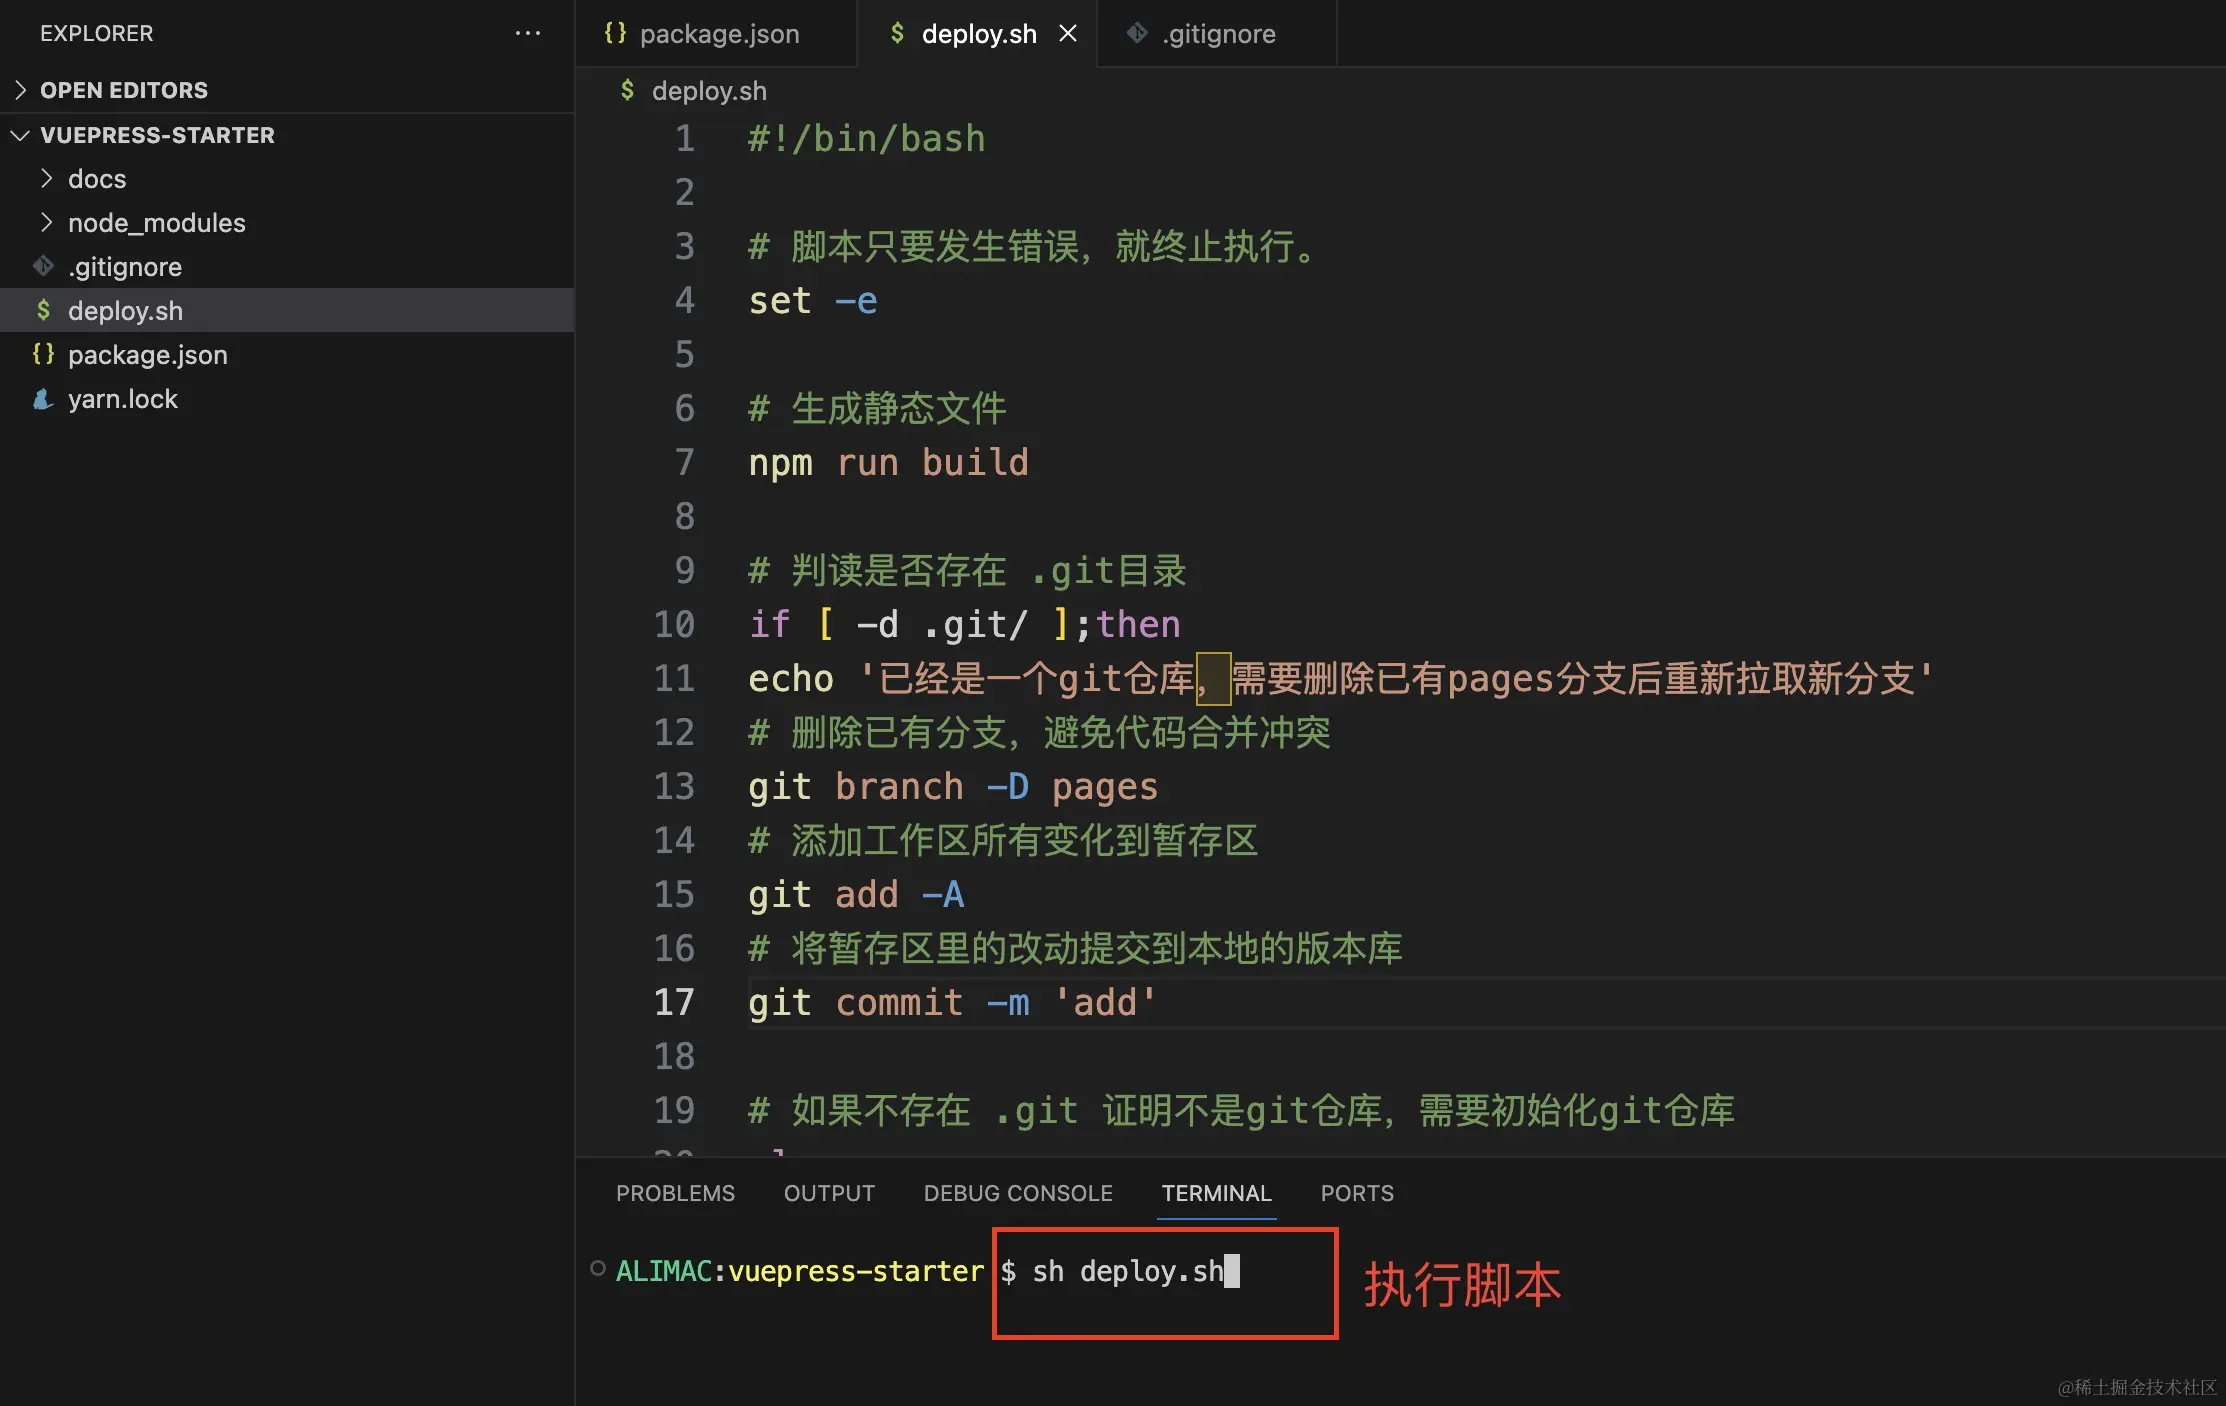This screenshot has width=2226, height=1406.
Task: Close the deploy.sh editor tab
Action: [1068, 33]
